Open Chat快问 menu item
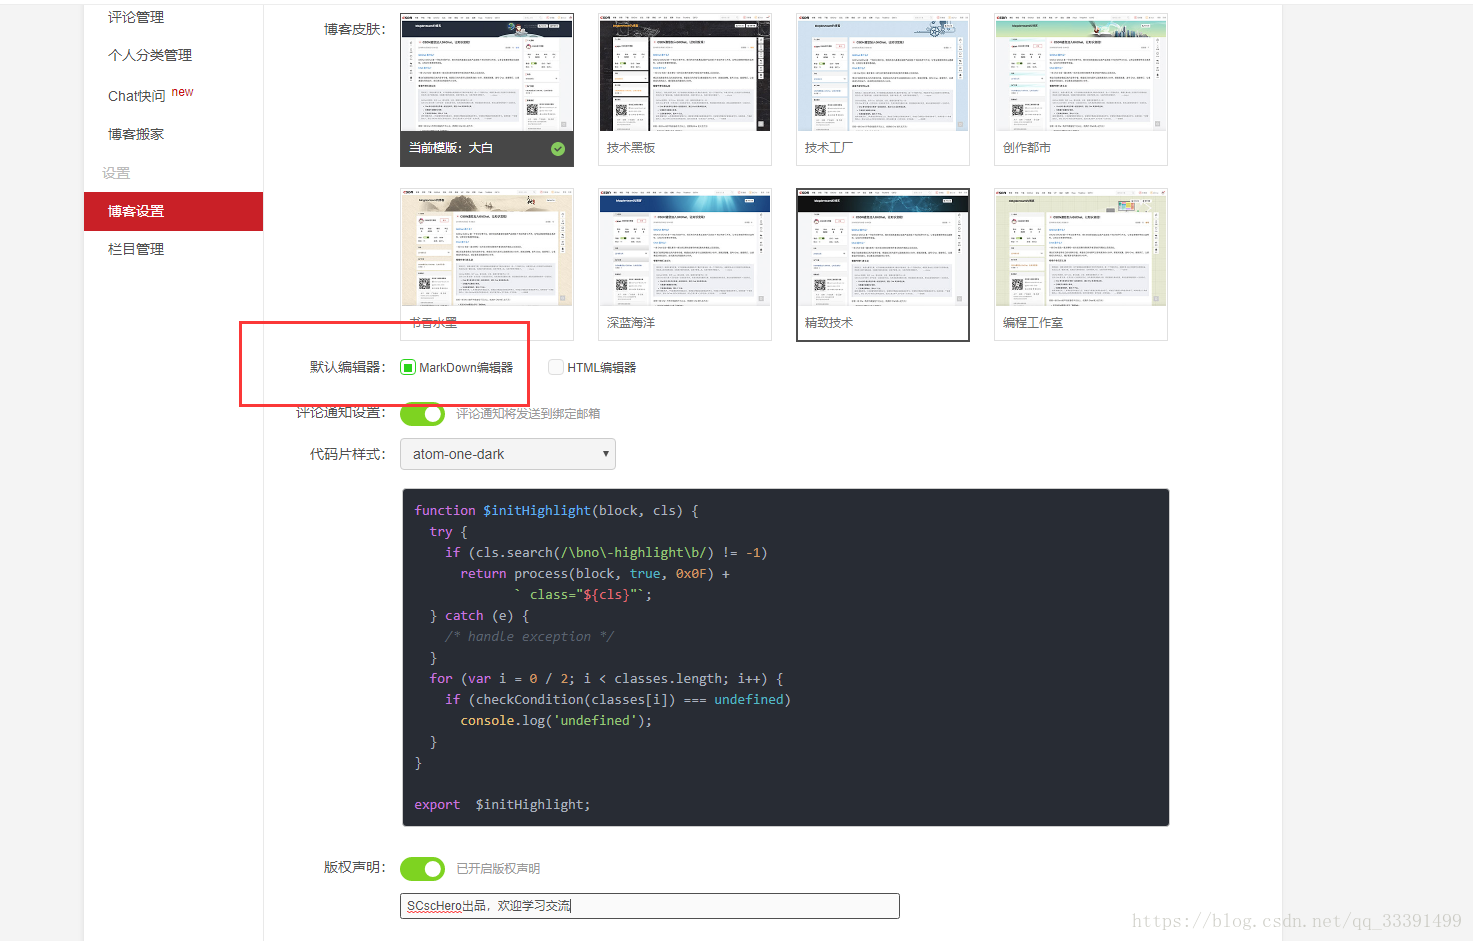 coord(136,96)
